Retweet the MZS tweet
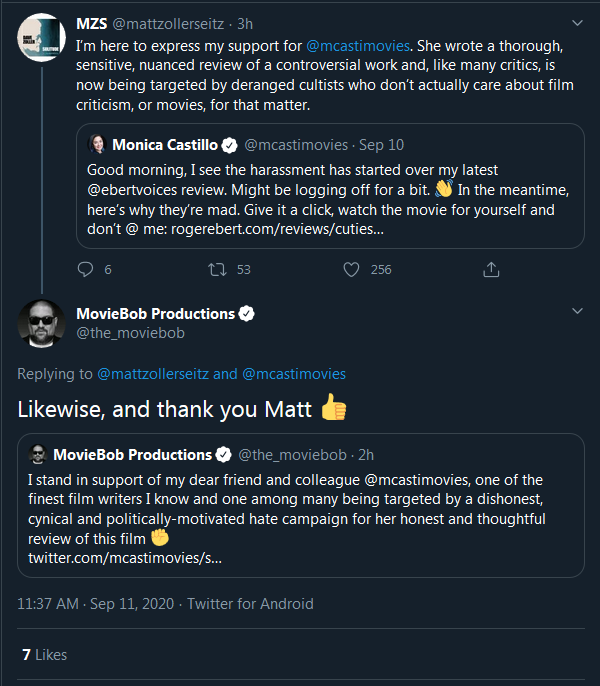 pyautogui.click(x=217, y=269)
